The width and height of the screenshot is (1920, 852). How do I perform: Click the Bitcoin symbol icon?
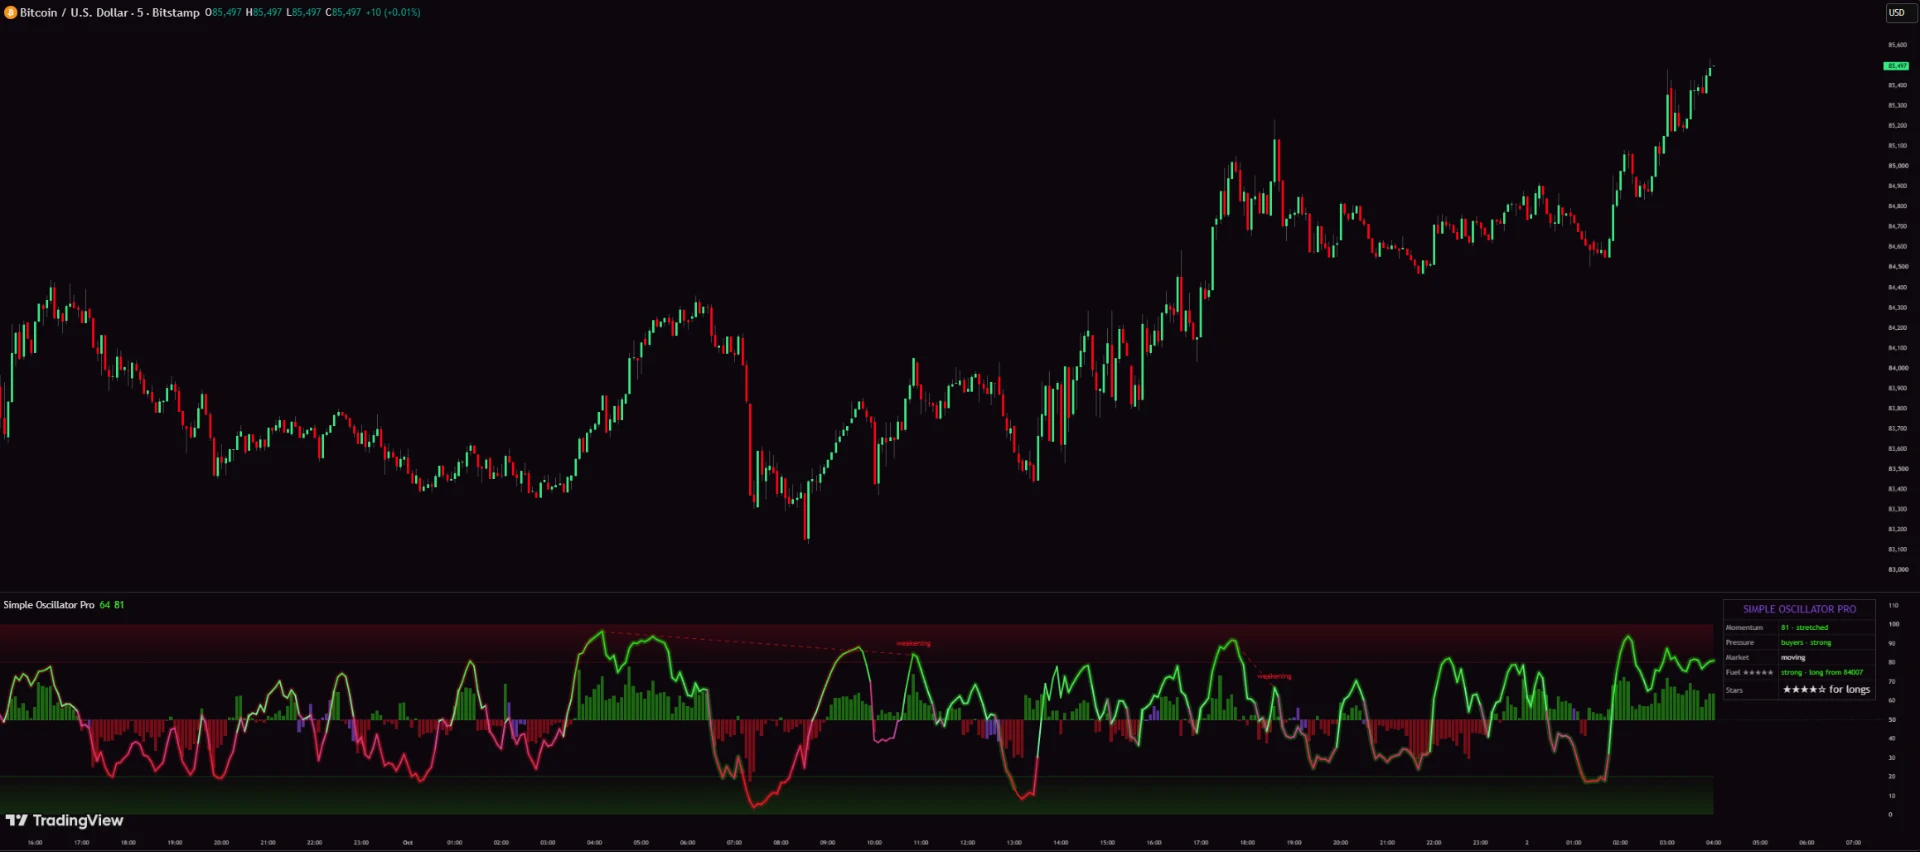(11, 13)
